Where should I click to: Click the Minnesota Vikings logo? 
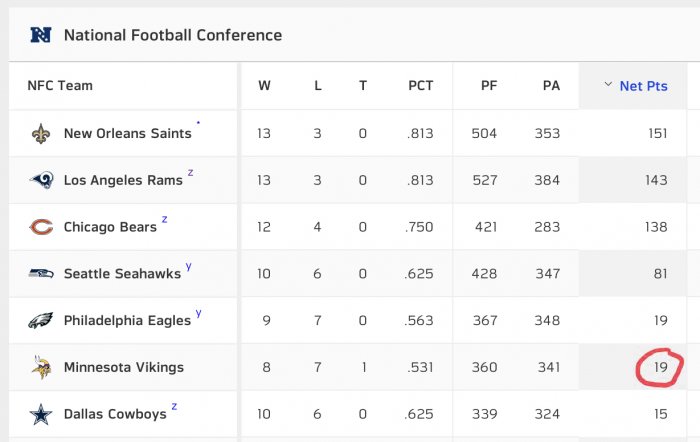[x=42, y=367]
